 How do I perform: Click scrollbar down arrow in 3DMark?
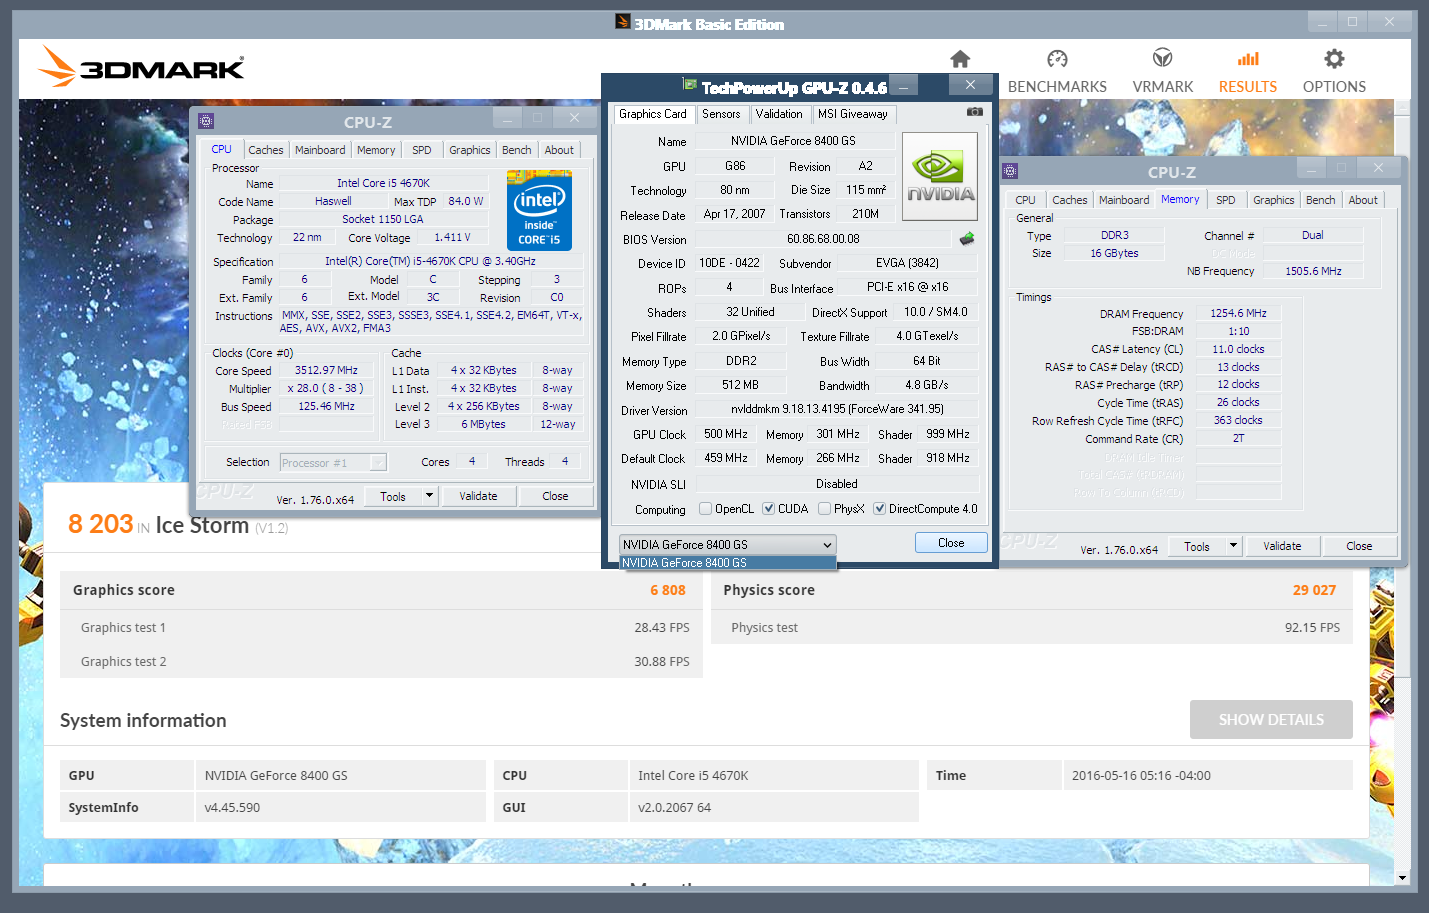click(1403, 878)
